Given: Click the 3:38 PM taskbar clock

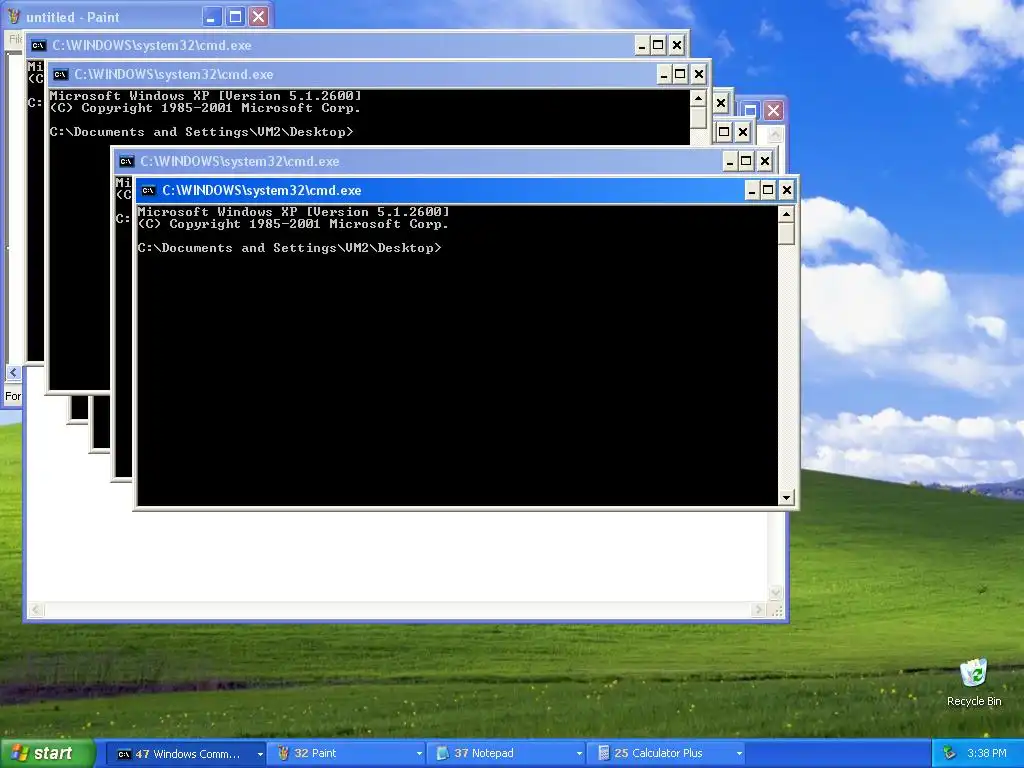Looking at the screenshot, I should 987,753.
